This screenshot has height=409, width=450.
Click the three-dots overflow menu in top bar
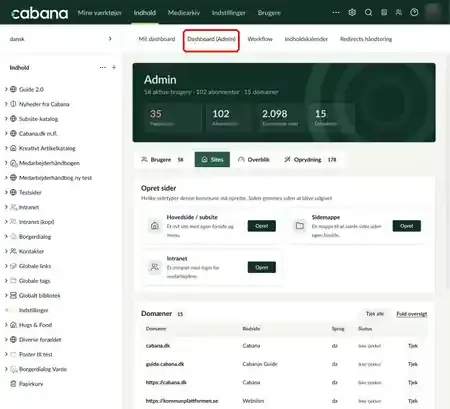336,13
